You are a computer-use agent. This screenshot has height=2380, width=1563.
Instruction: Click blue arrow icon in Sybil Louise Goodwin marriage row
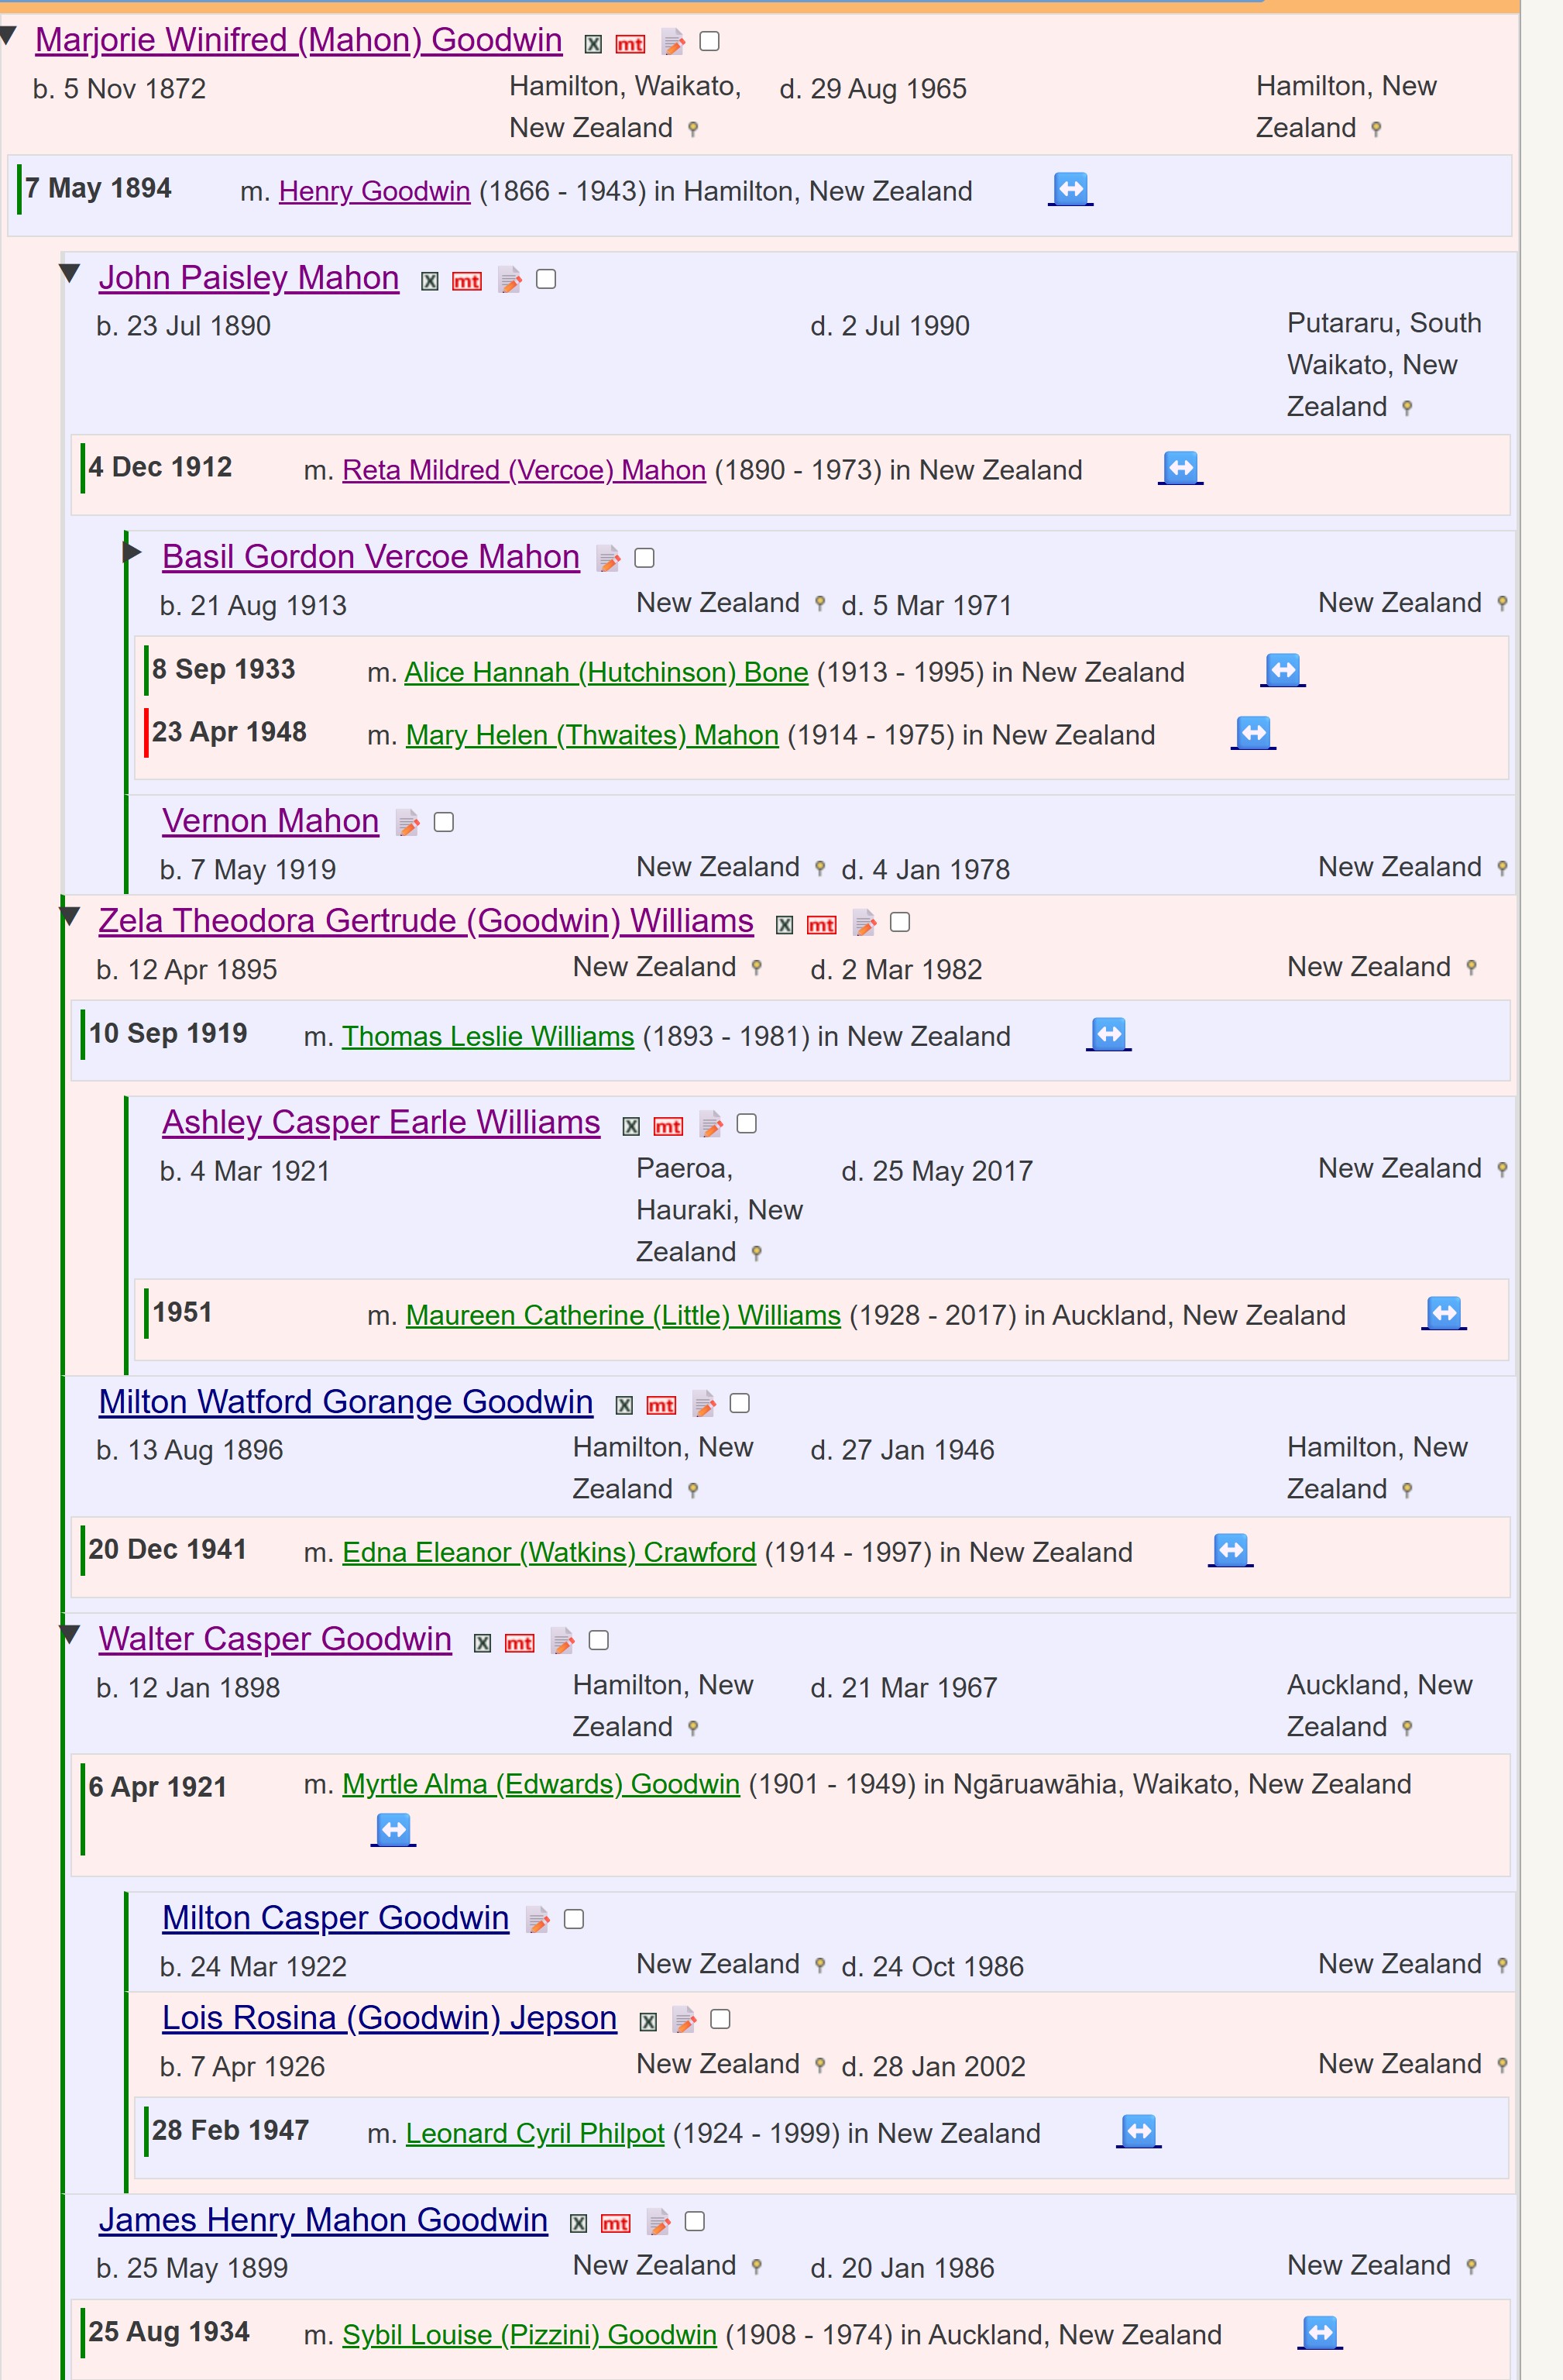pos(1320,2333)
